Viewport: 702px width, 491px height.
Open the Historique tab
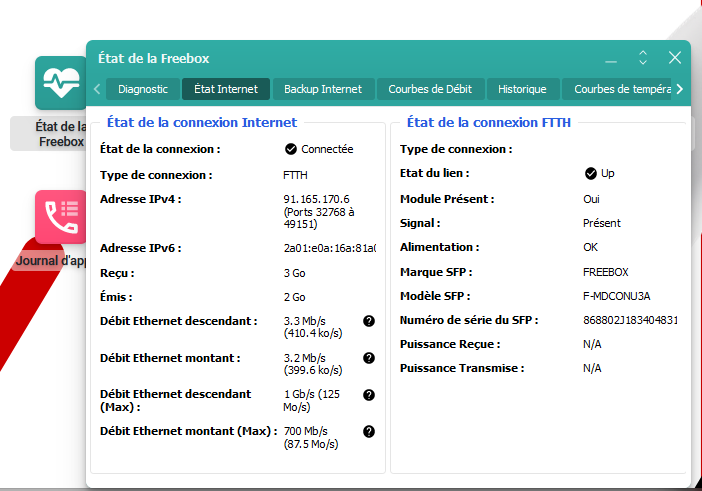[x=522, y=89]
